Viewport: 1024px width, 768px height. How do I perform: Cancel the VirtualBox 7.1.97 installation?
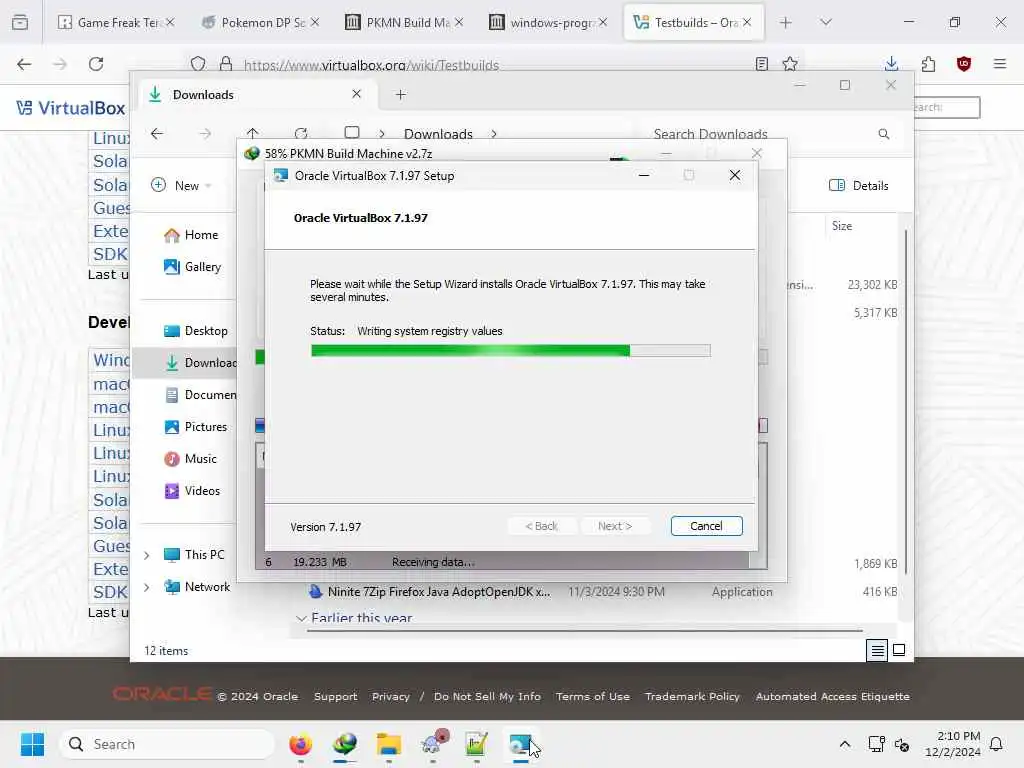(x=706, y=526)
